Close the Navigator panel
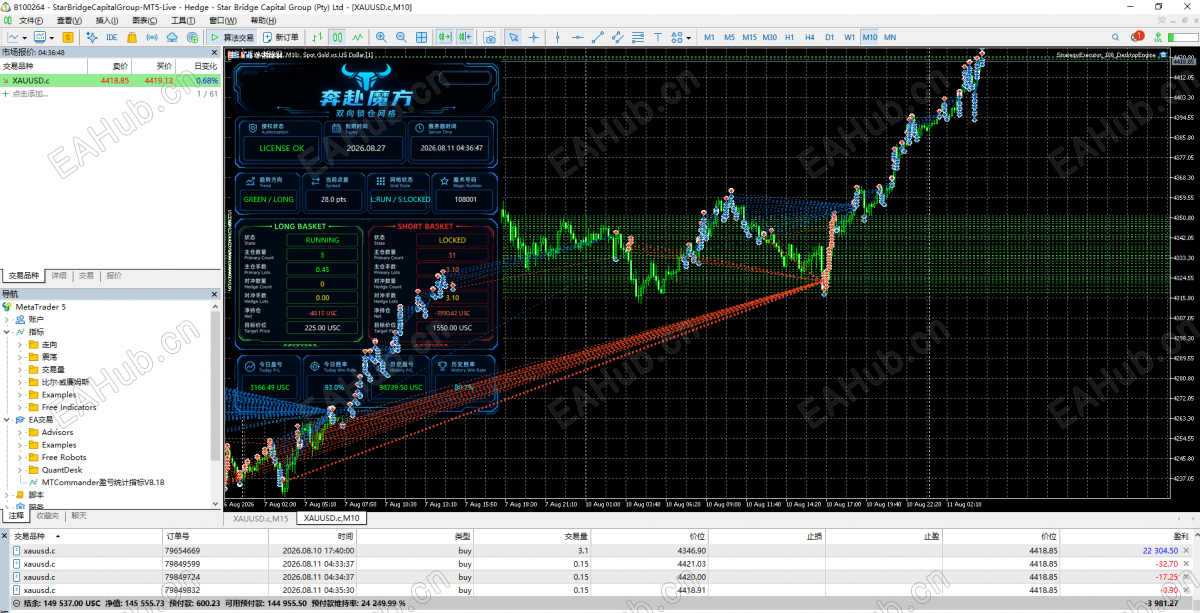 coord(214,293)
